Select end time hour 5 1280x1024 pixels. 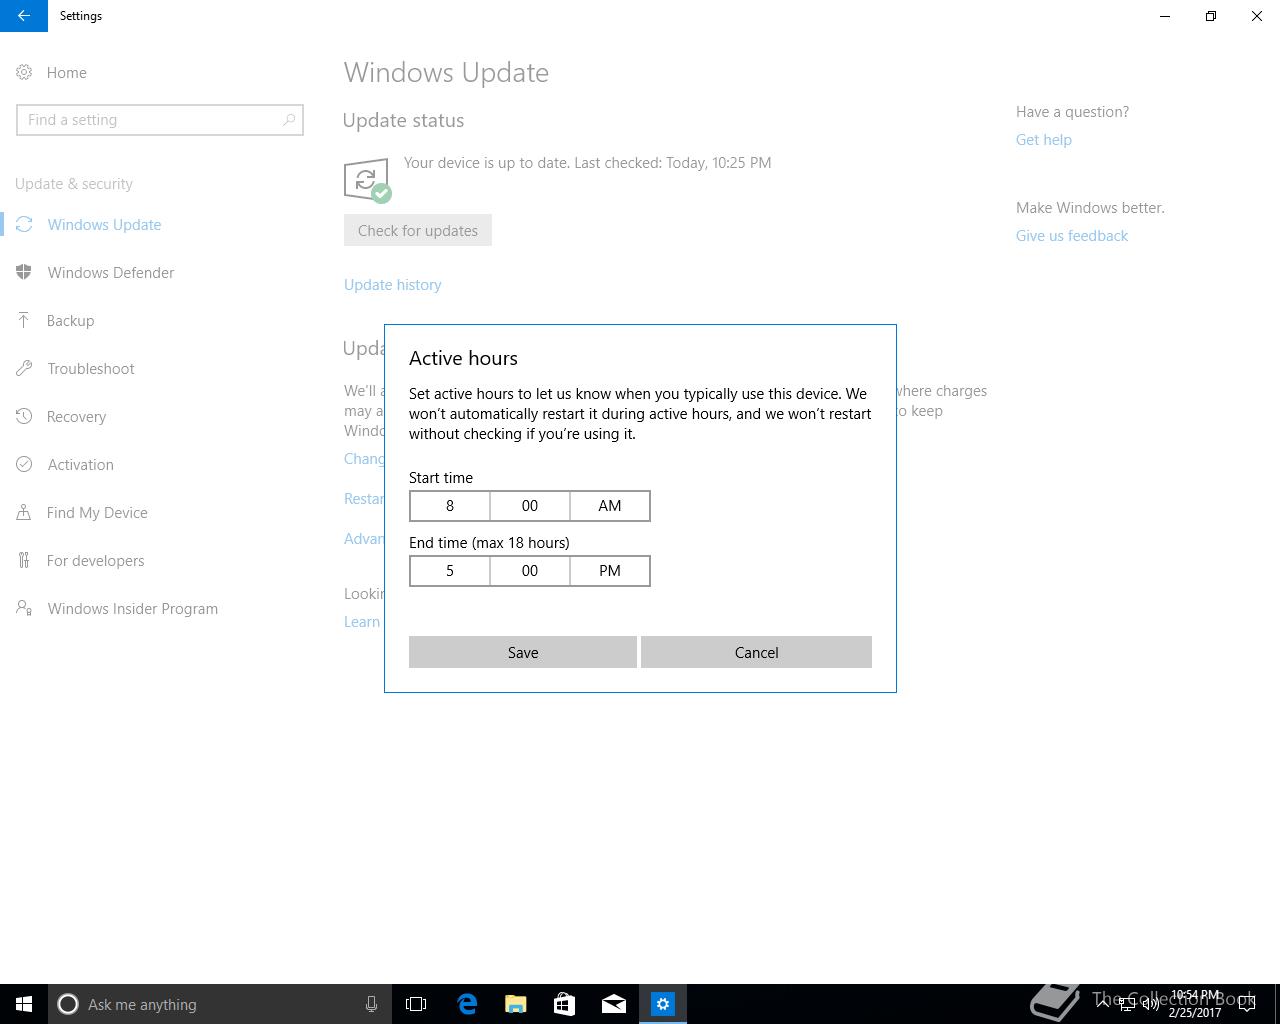450,571
